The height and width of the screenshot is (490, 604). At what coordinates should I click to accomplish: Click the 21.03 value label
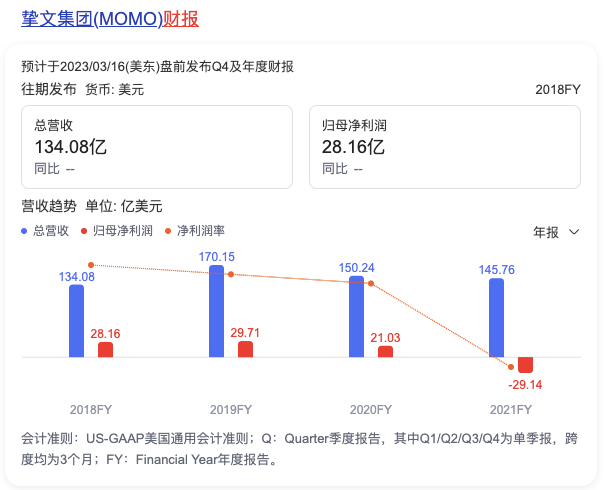(385, 338)
